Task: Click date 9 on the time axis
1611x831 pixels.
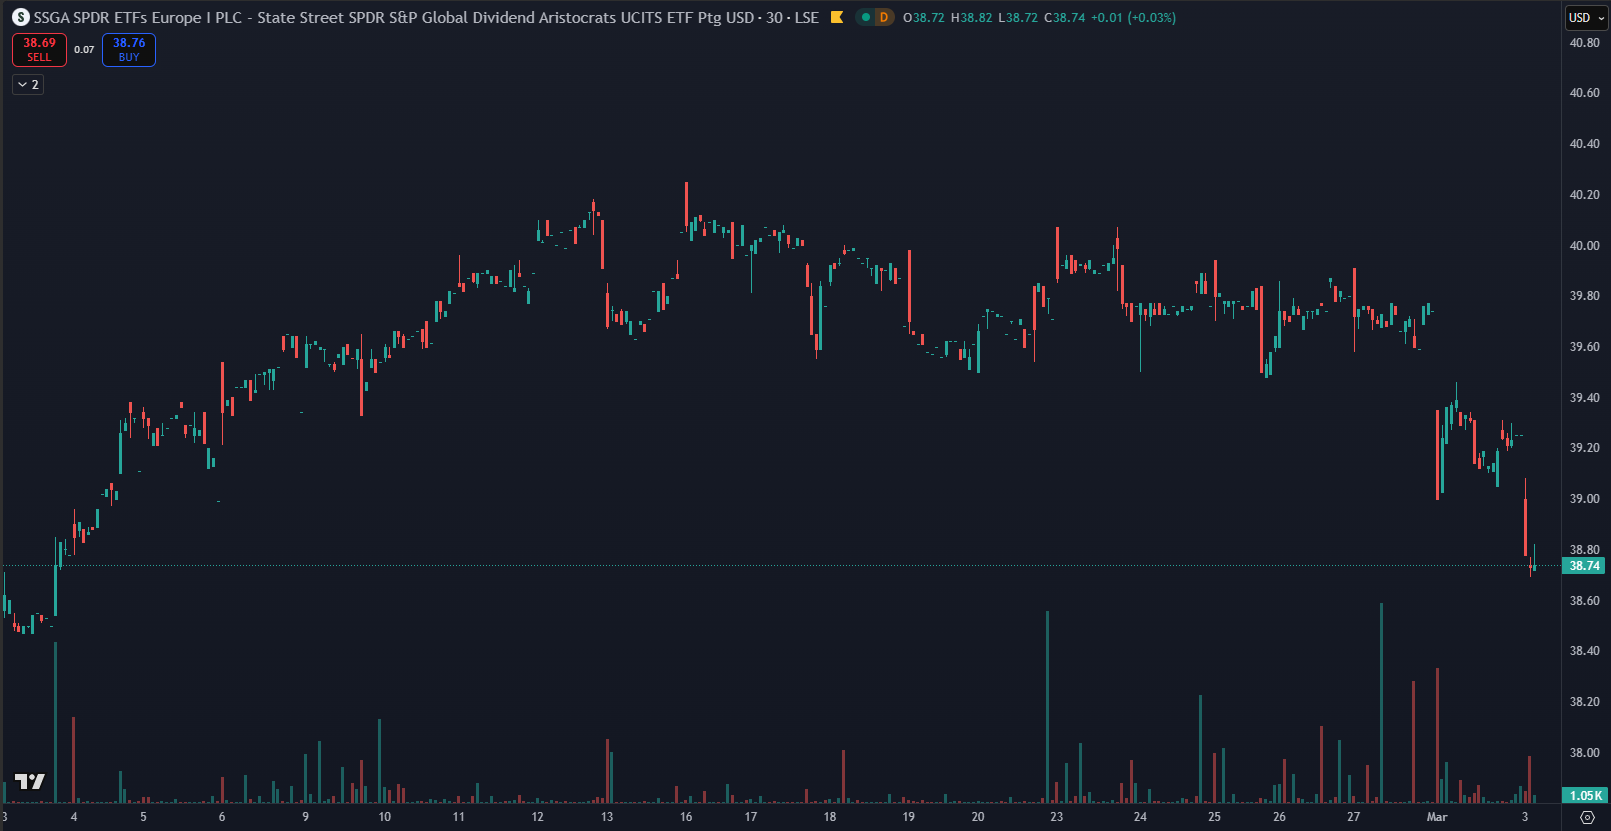Action: [x=306, y=817]
